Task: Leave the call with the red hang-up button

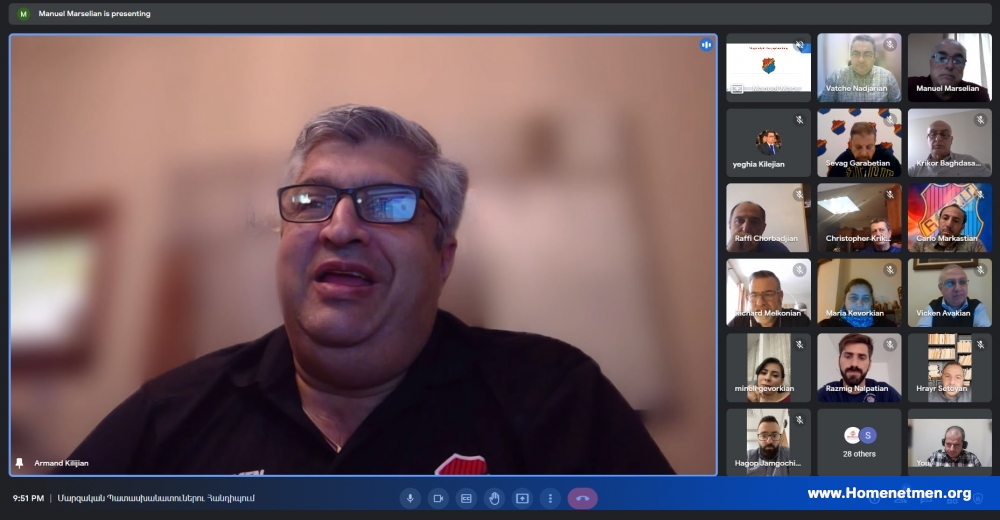Action: click(582, 498)
